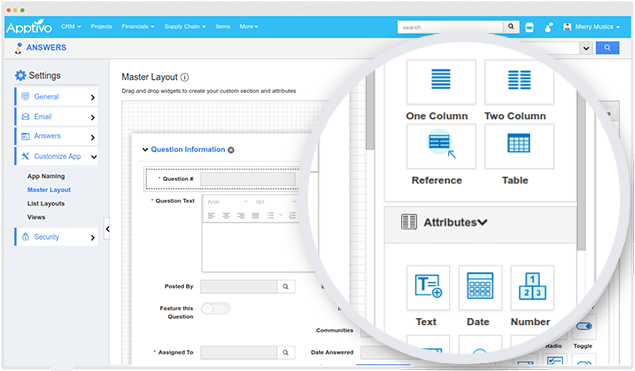Select the Toggle attribute widget
Screen dimensions: 635x371
point(584,327)
